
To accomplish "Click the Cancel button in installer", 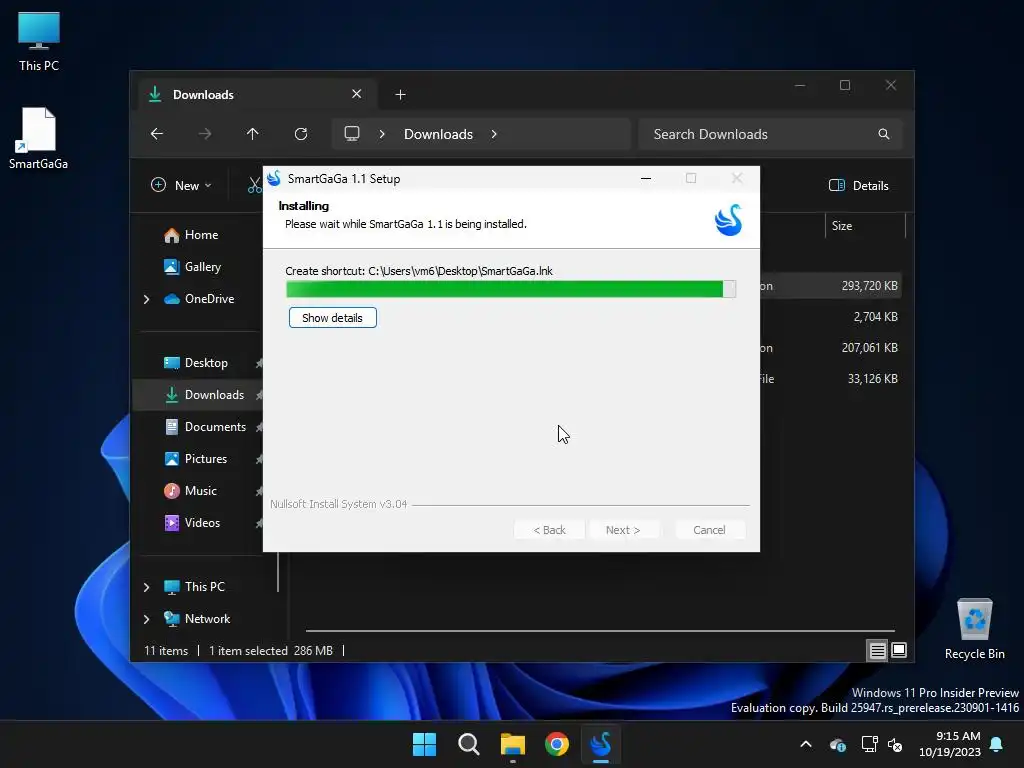I will tap(709, 530).
